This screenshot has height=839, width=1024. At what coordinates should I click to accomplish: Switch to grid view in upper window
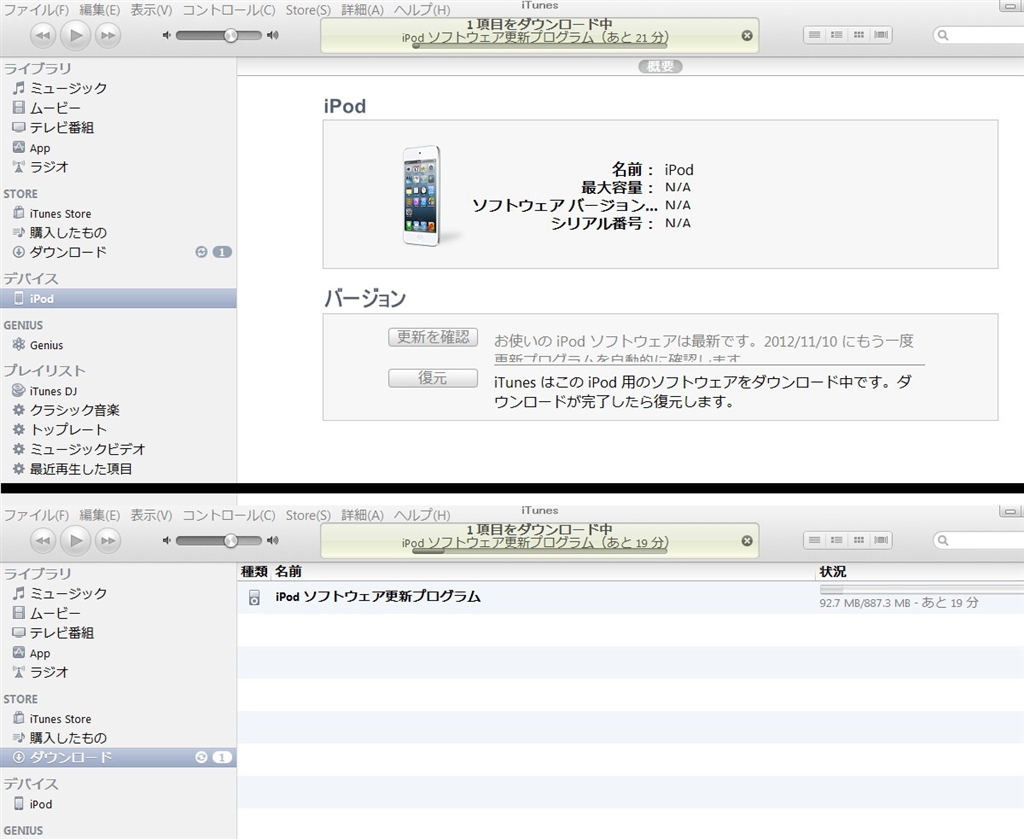coord(859,35)
